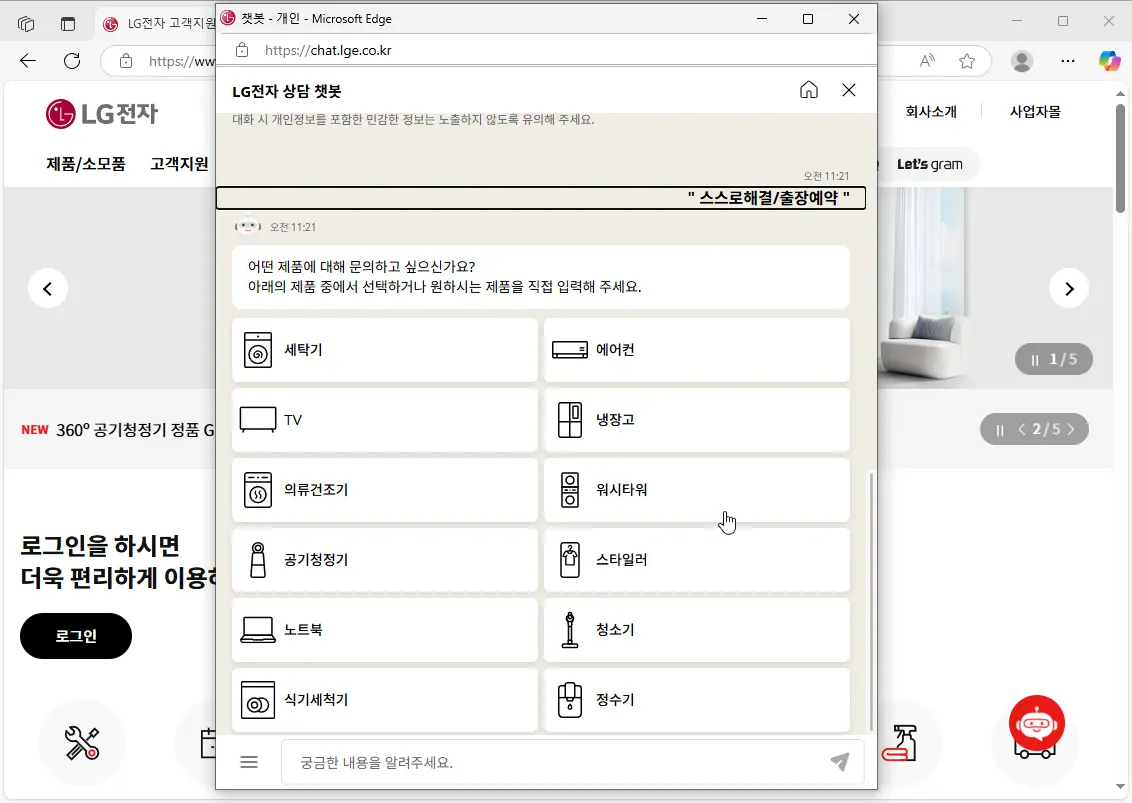Add page to favorites star icon
Image resolution: width=1132 pixels, height=803 pixels.
[967, 61]
